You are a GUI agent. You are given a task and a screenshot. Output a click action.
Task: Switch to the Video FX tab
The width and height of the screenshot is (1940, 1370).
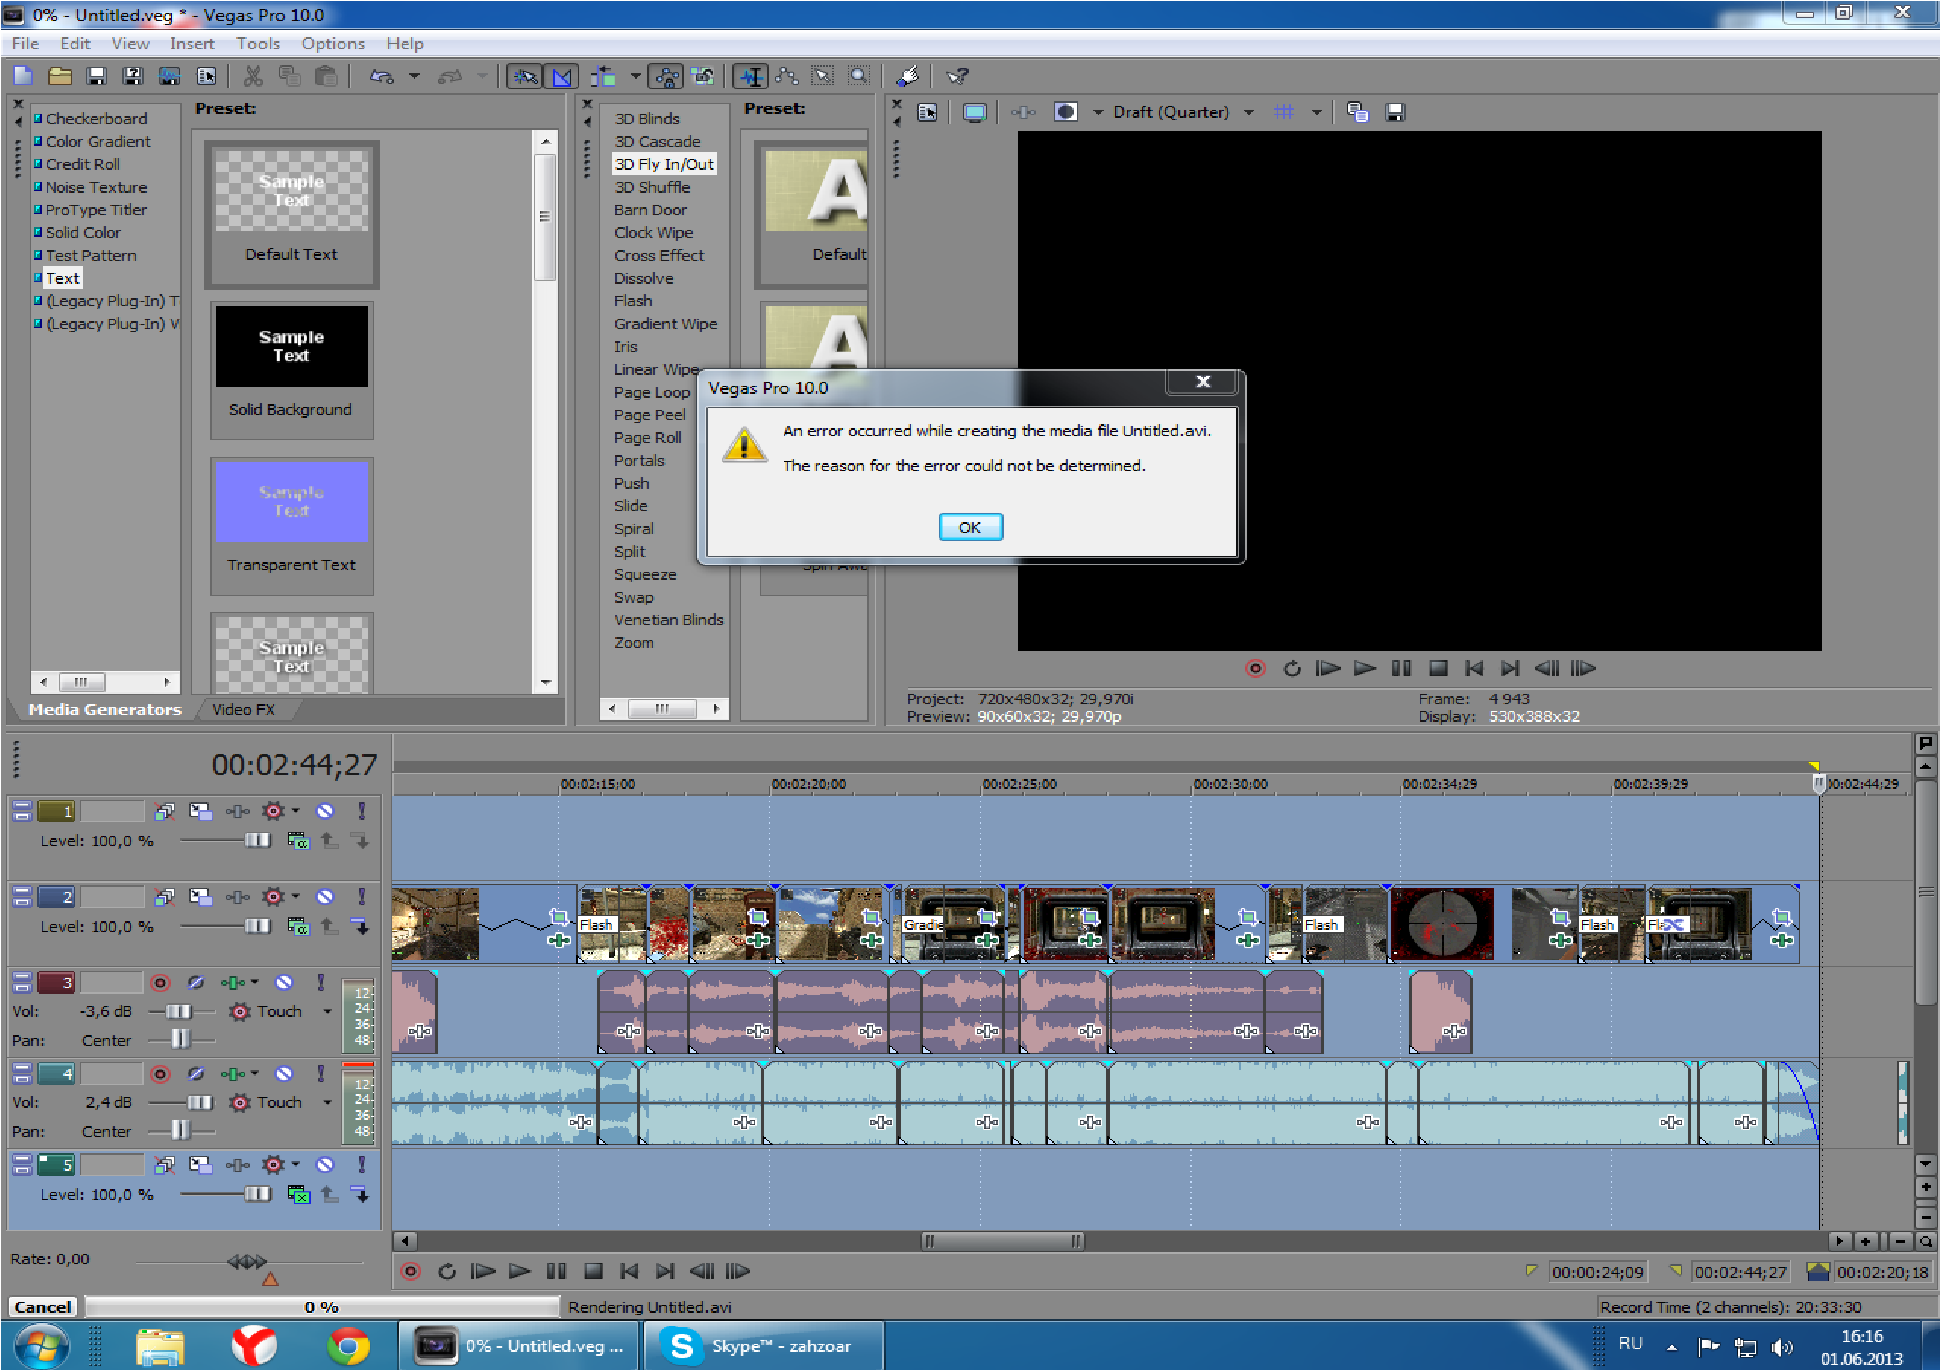(x=243, y=709)
